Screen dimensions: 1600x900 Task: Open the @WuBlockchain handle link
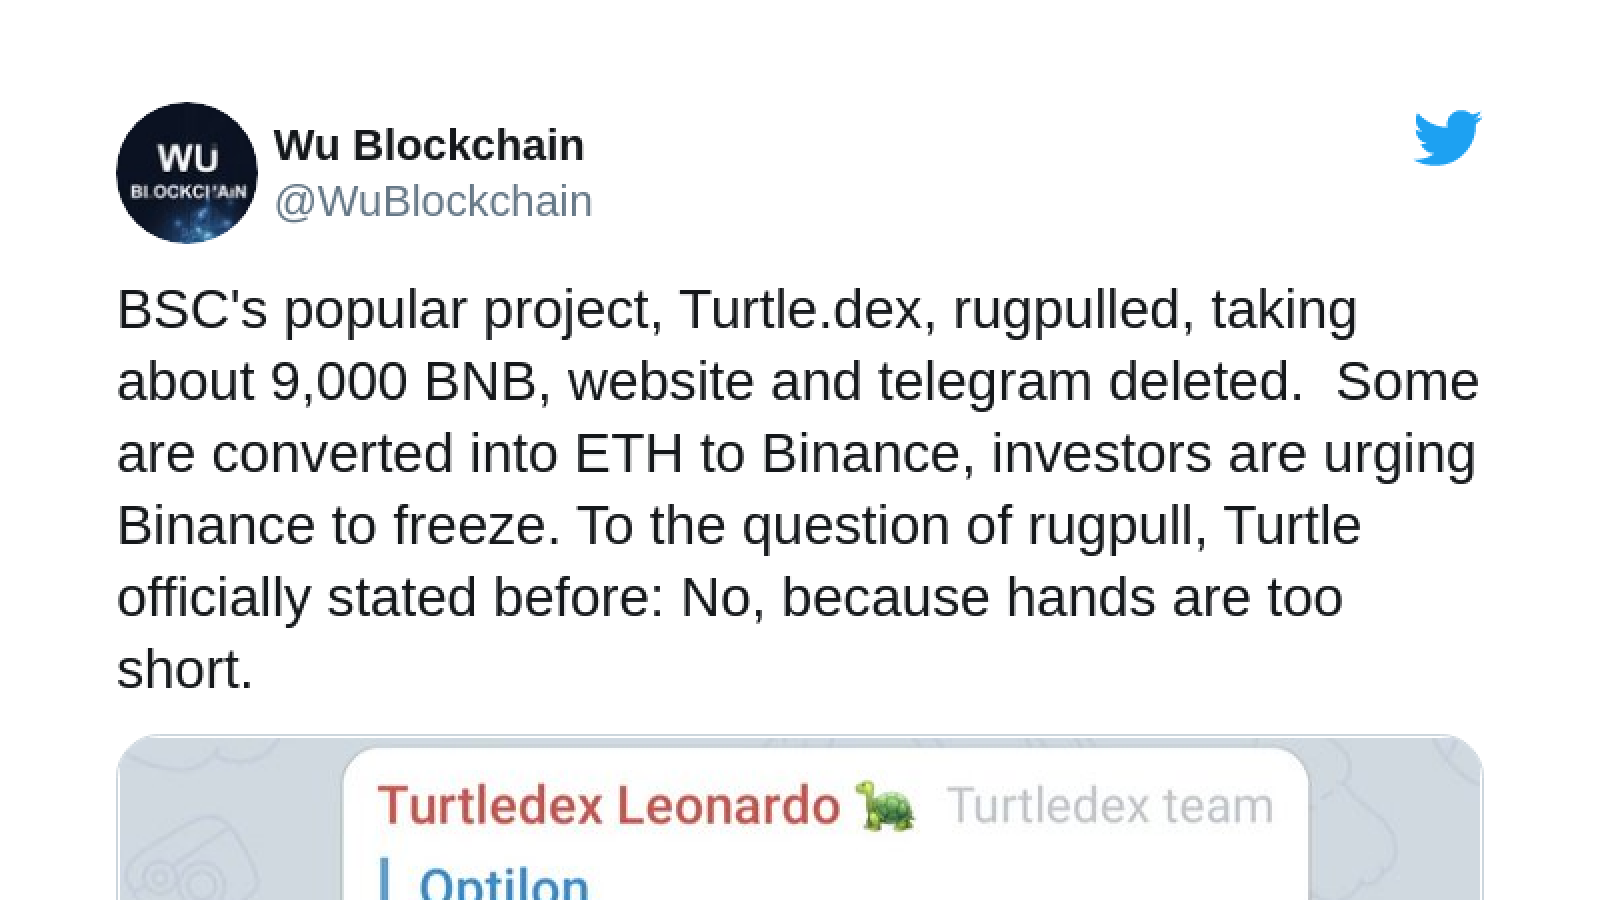(433, 201)
